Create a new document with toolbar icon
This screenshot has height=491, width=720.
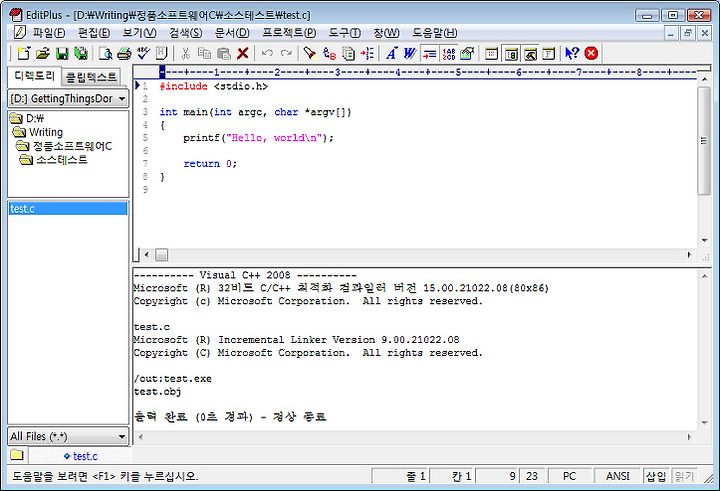pos(23,54)
